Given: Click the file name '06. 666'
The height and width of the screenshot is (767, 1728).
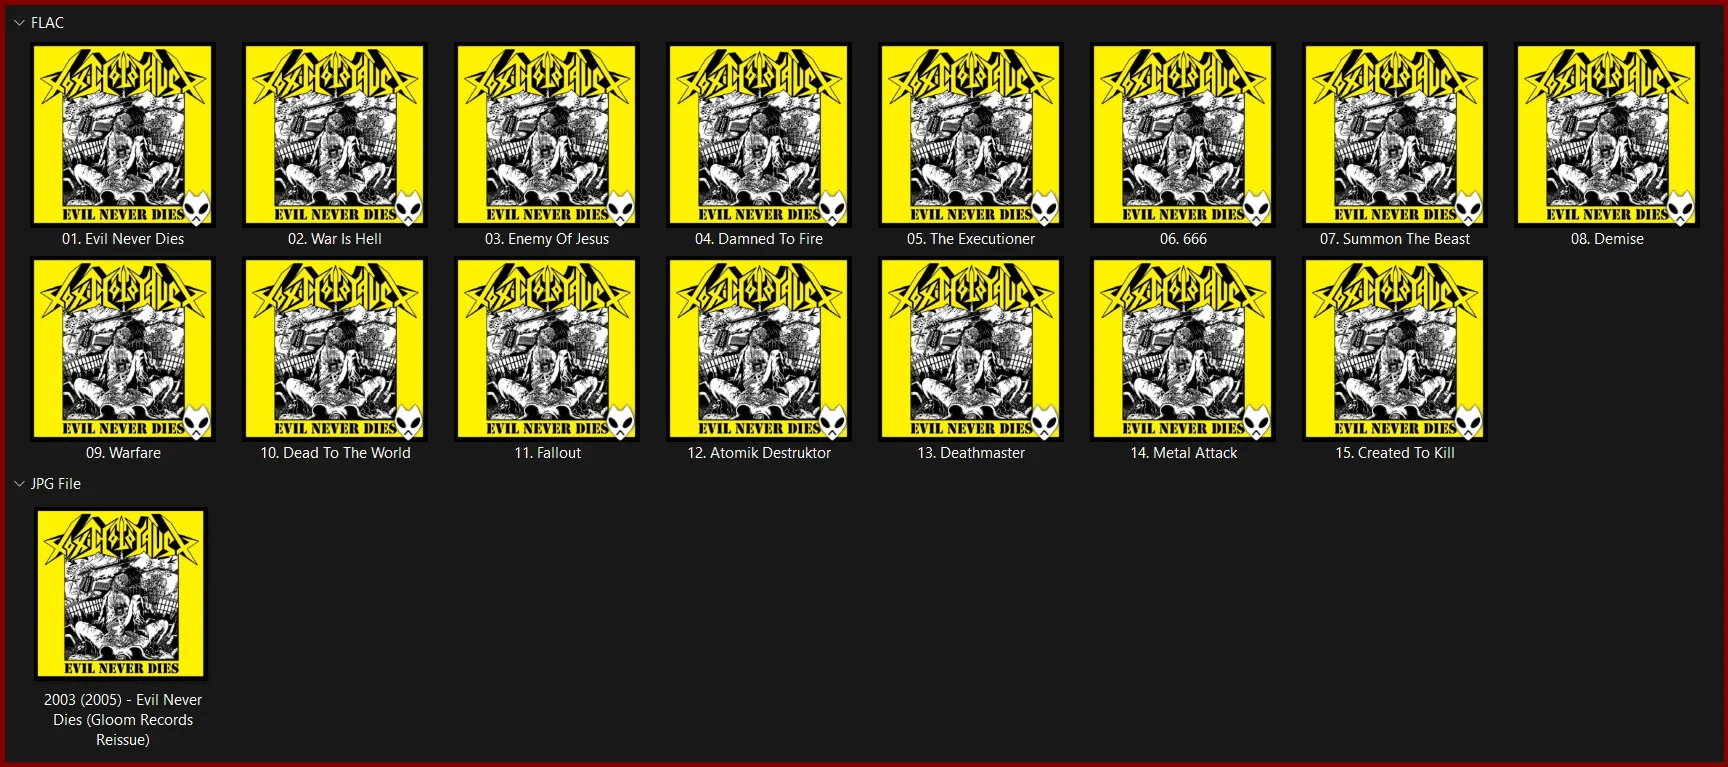Looking at the screenshot, I should [1183, 239].
